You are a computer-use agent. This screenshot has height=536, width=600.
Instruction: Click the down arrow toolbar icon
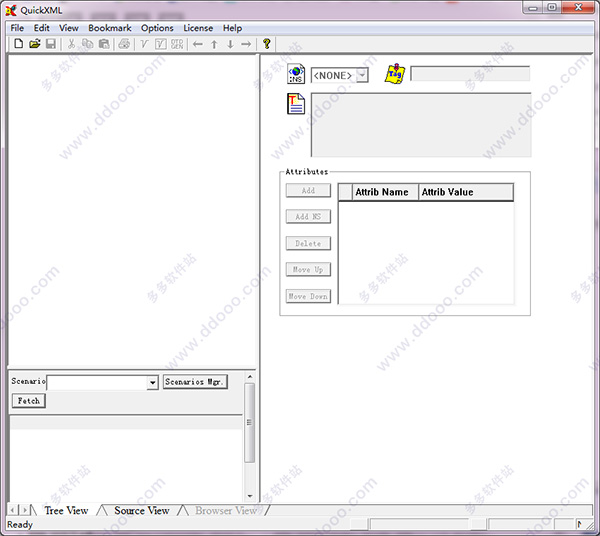(230, 44)
